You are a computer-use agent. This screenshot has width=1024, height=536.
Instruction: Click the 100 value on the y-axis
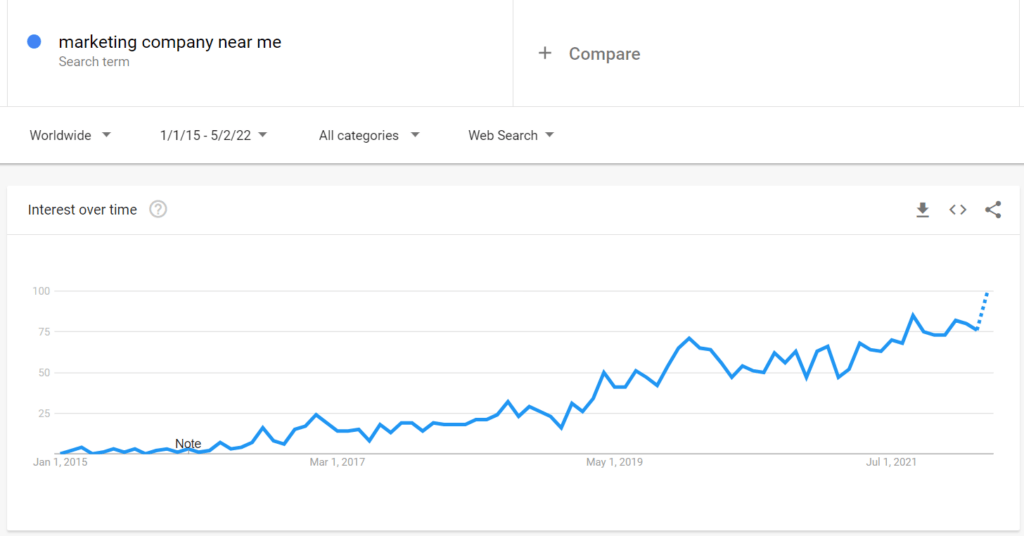[41, 291]
